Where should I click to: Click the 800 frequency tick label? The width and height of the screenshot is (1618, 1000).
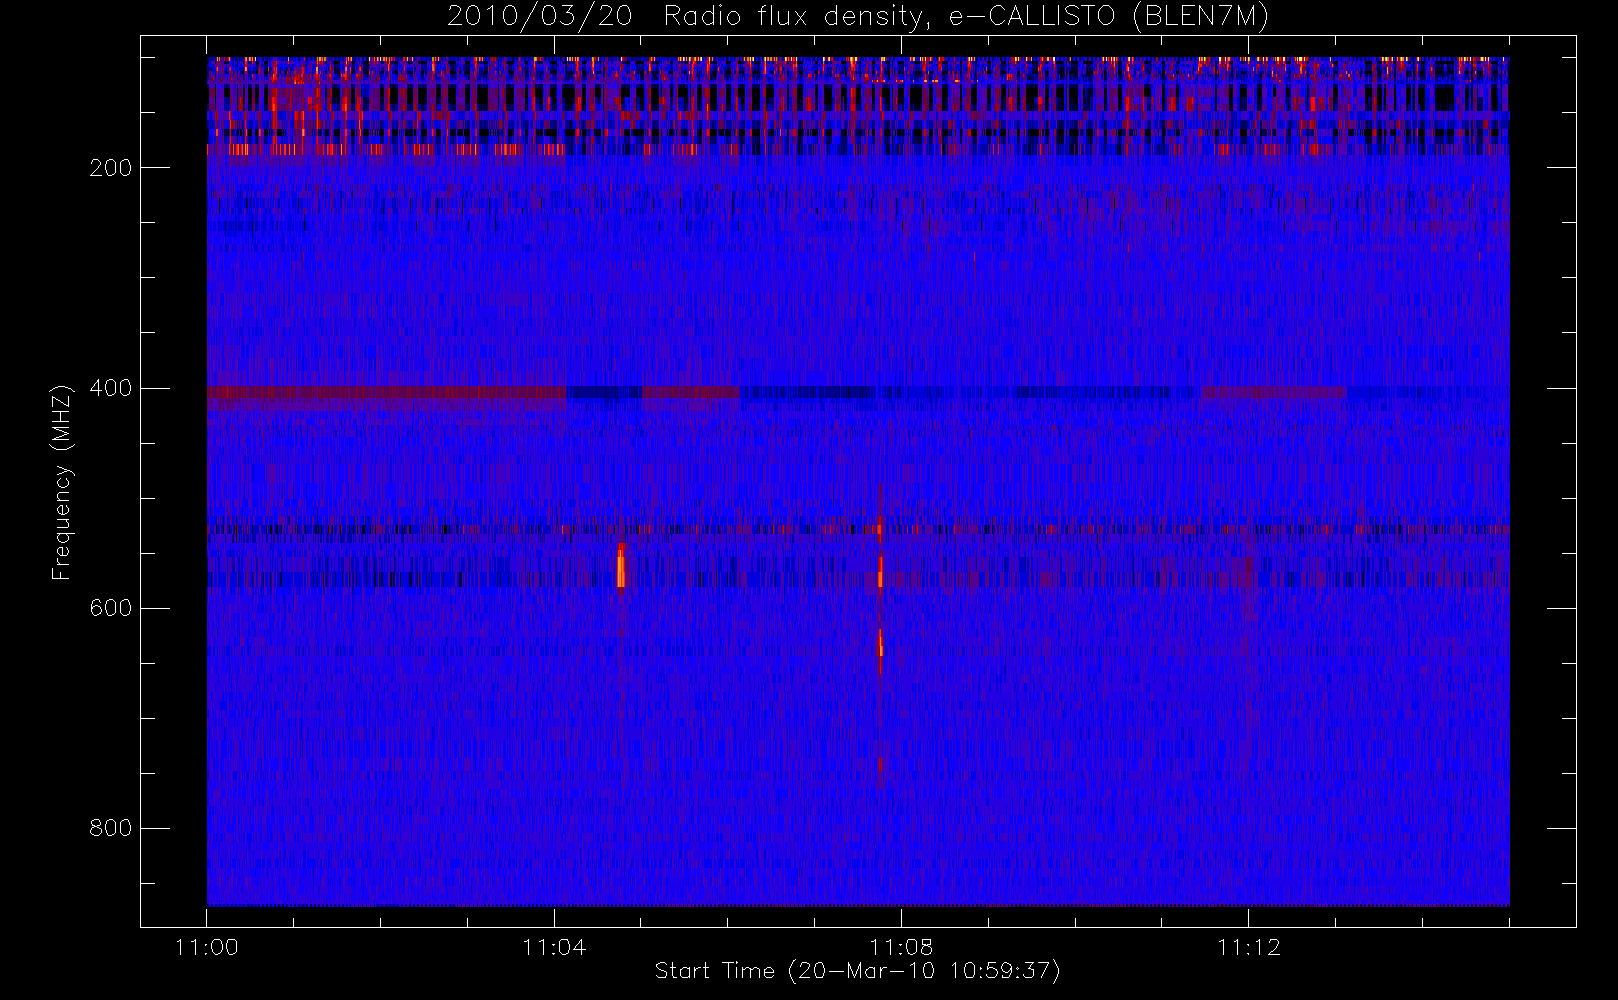coord(111,828)
